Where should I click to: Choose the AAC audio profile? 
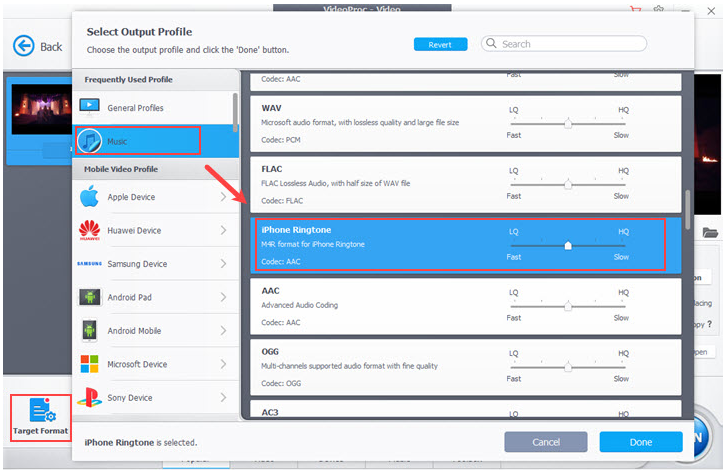(x=466, y=306)
